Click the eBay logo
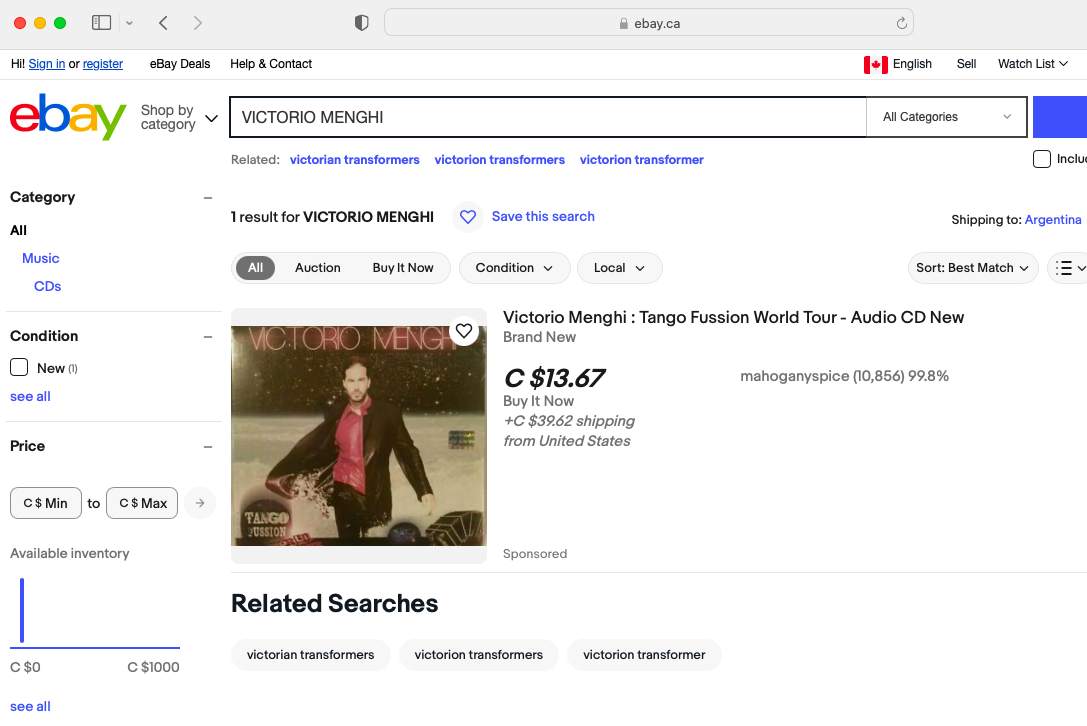 68,116
